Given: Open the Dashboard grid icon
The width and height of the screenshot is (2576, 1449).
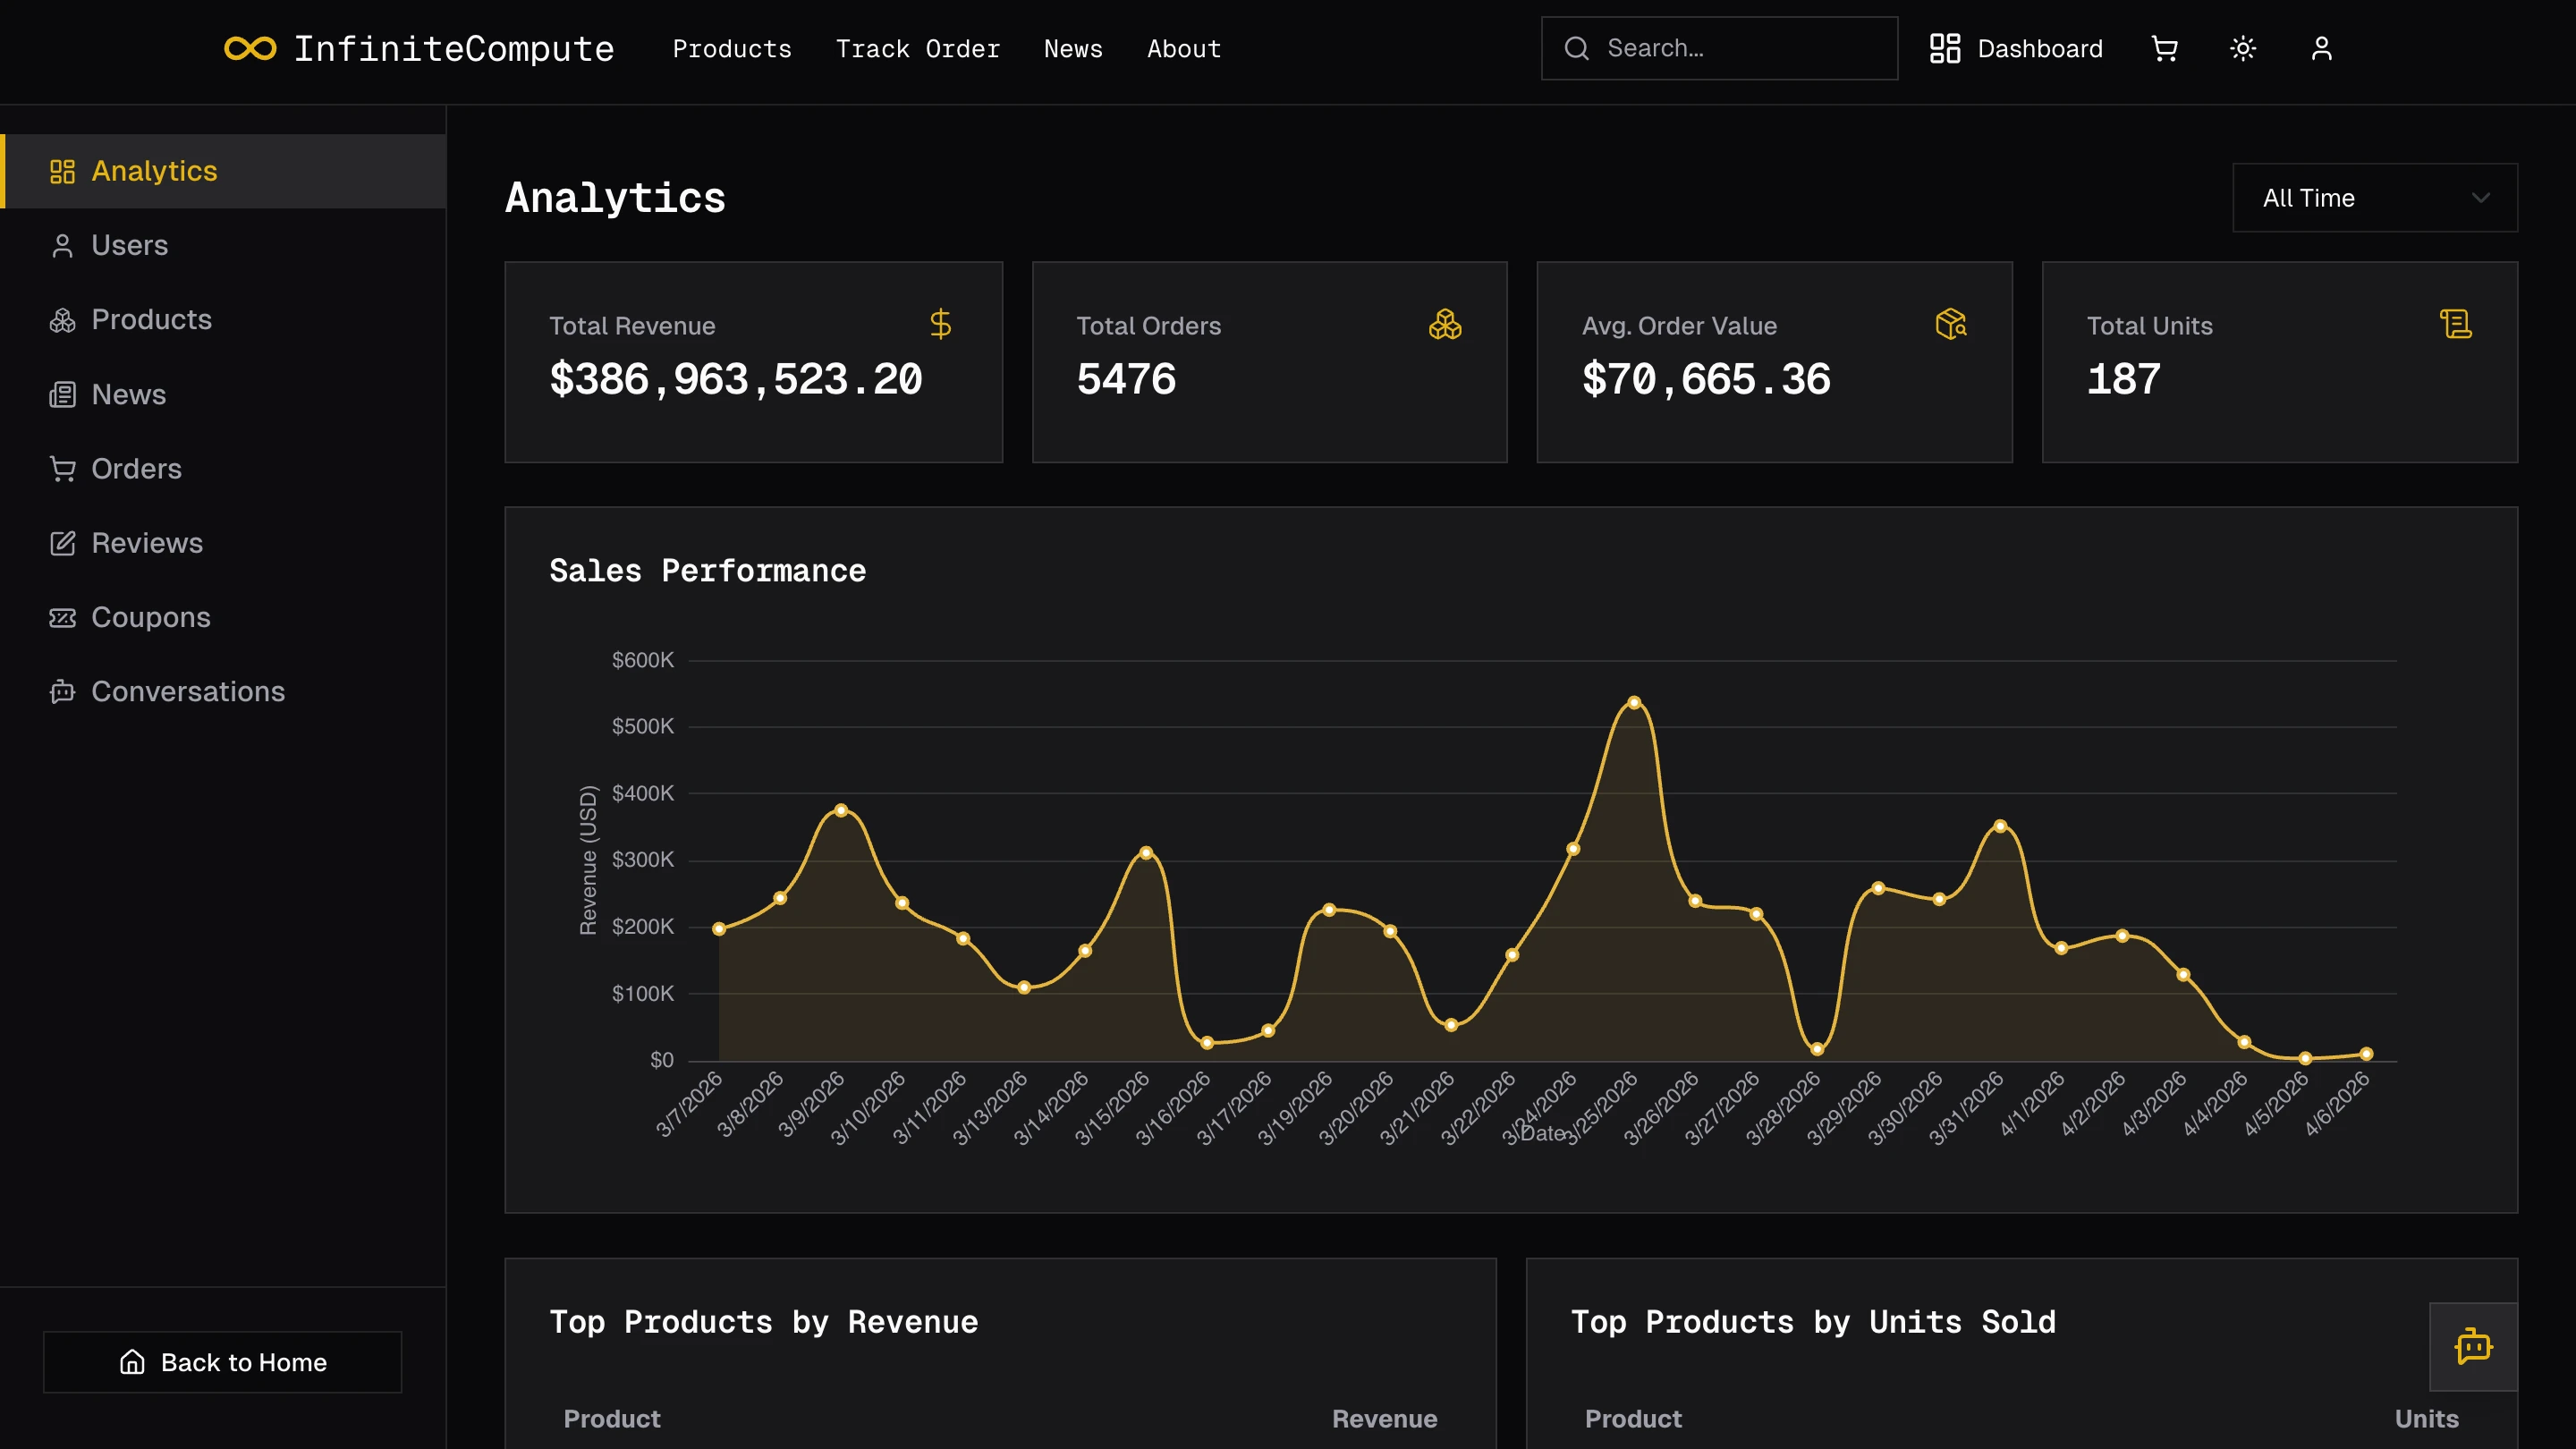Looking at the screenshot, I should point(1946,48).
